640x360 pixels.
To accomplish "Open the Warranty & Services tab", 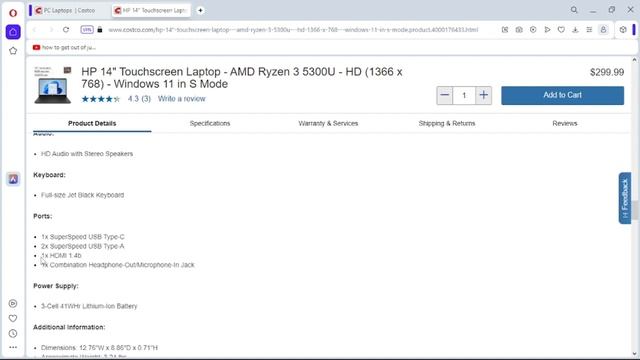I will coord(328,123).
